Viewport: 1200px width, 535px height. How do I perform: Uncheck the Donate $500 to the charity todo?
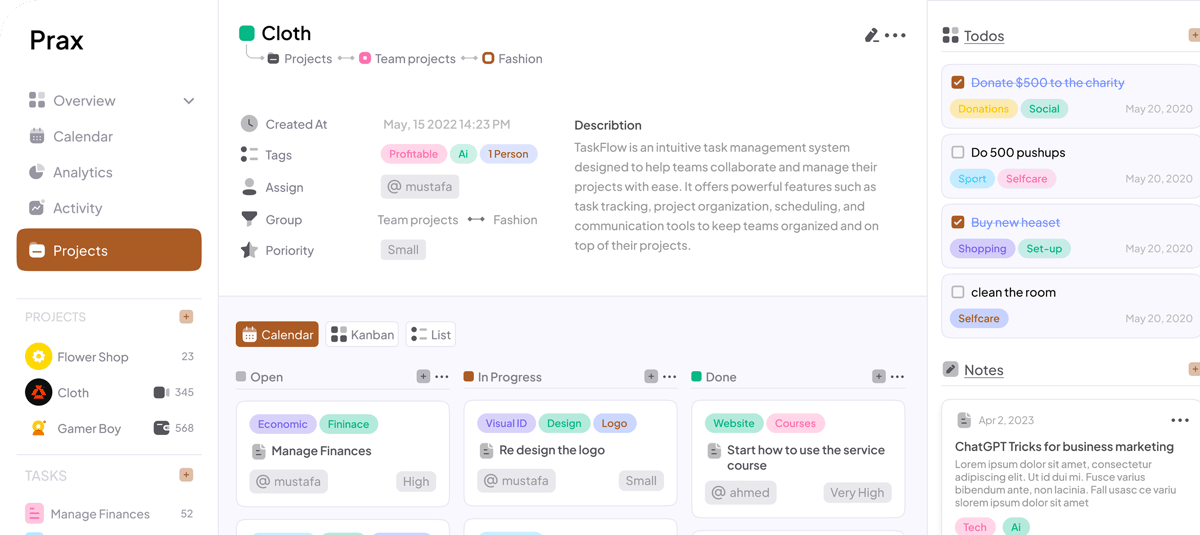958,83
